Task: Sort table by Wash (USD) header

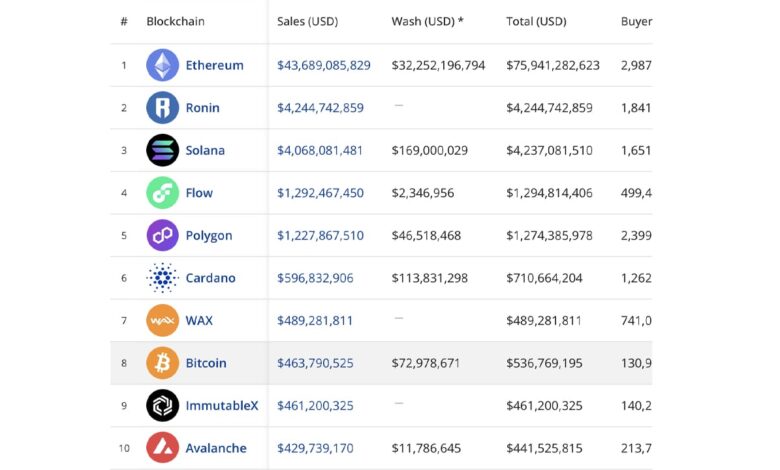Action: point(427,21)
